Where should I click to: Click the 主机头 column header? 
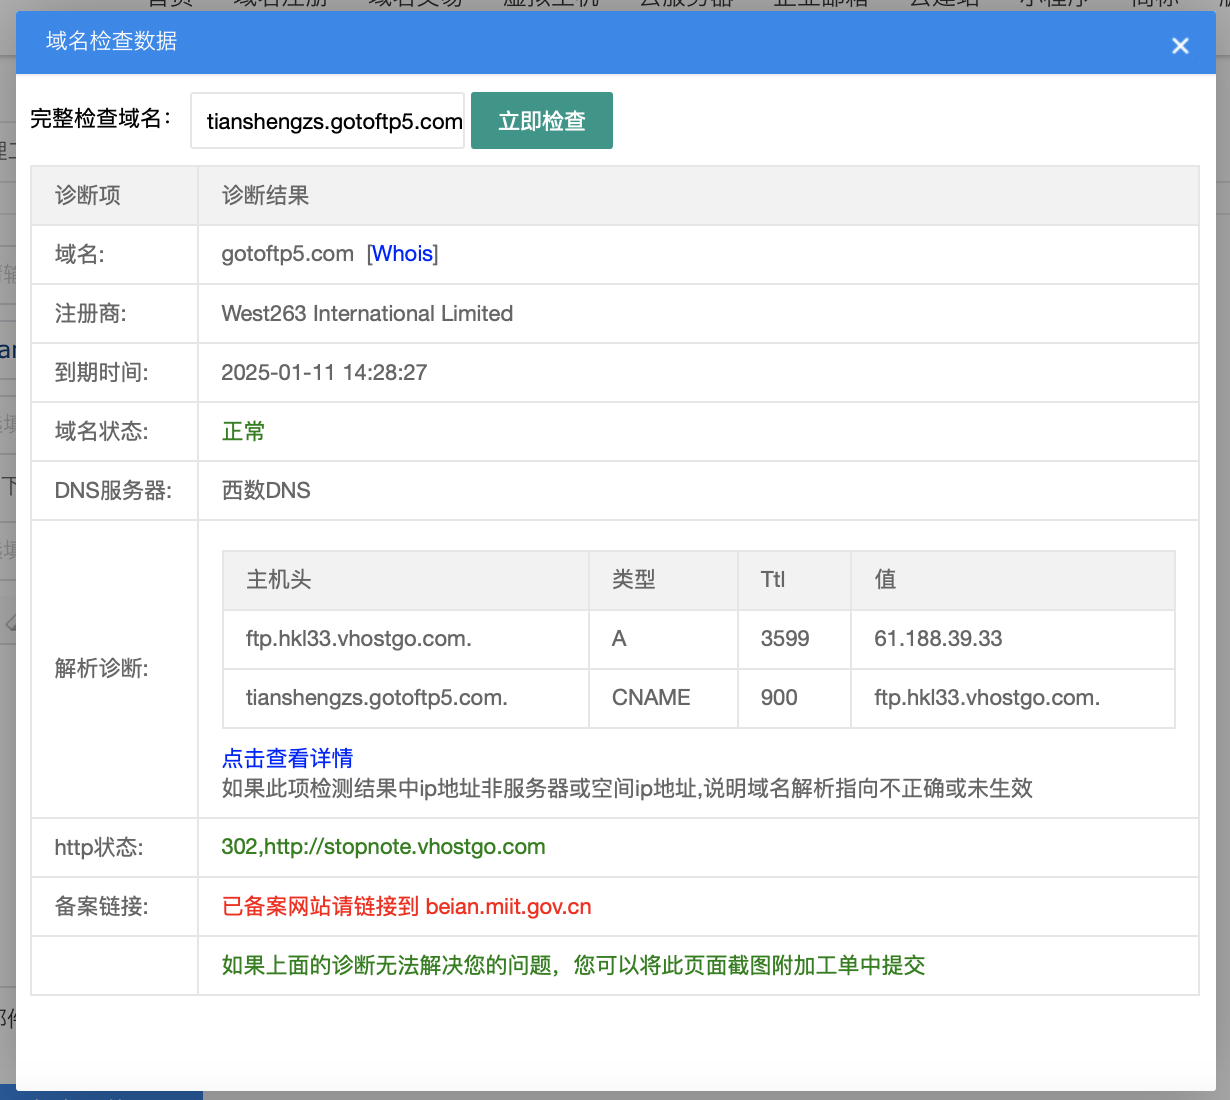tap(279, 580)
